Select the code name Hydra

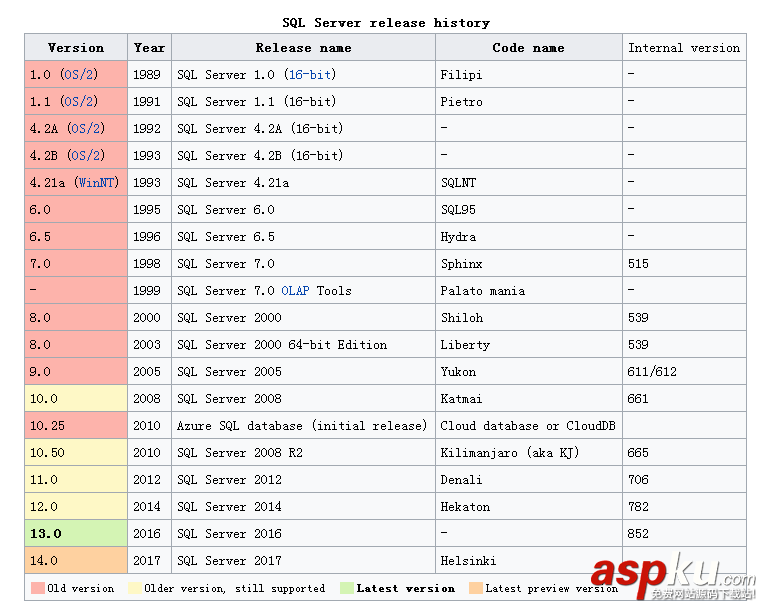[x=458, y=237]
